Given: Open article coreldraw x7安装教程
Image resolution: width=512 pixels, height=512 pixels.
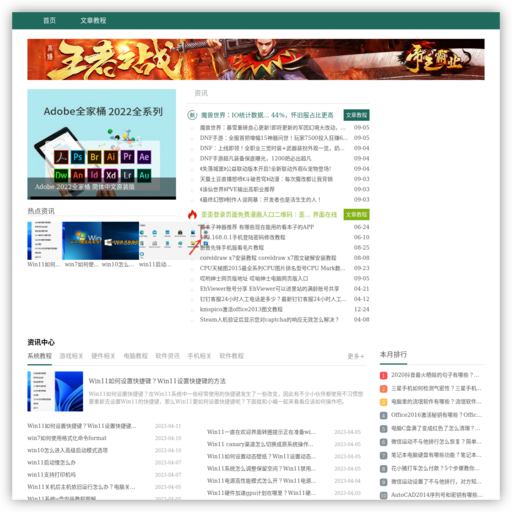Looking at the screenshot, I should 268,258.
